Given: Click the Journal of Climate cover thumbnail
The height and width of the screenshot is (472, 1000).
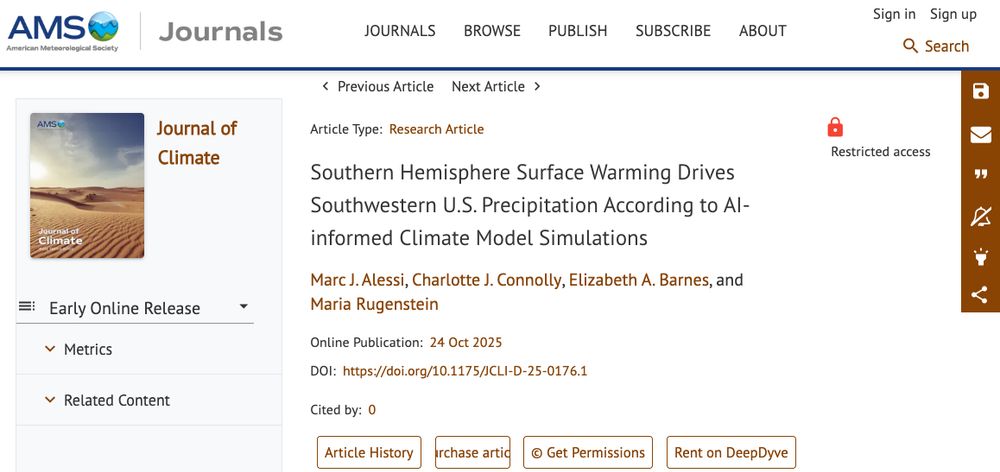Looking at the screenshot, I should tap(87, 185).
